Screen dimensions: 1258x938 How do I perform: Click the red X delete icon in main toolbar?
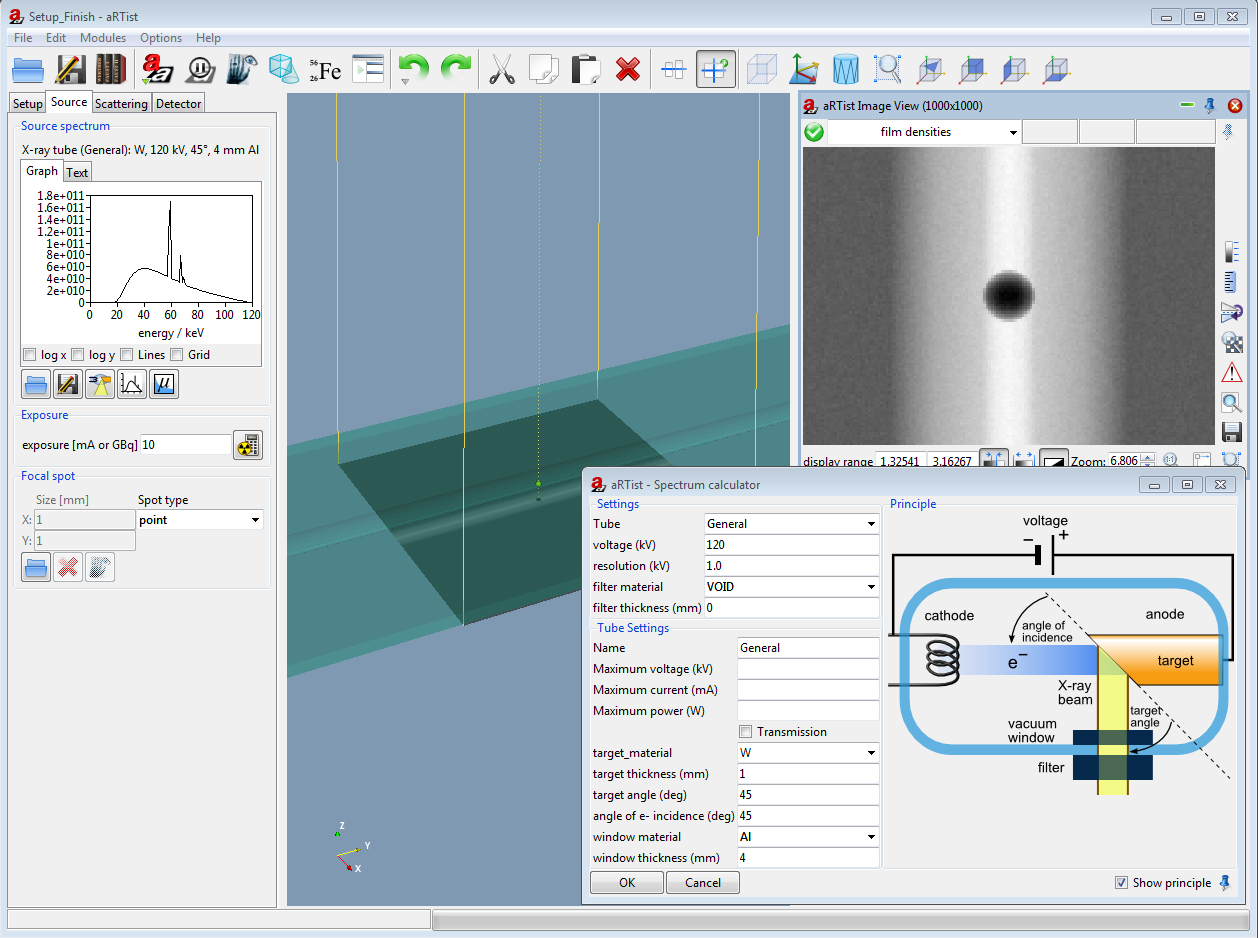[x=628, y=70]
